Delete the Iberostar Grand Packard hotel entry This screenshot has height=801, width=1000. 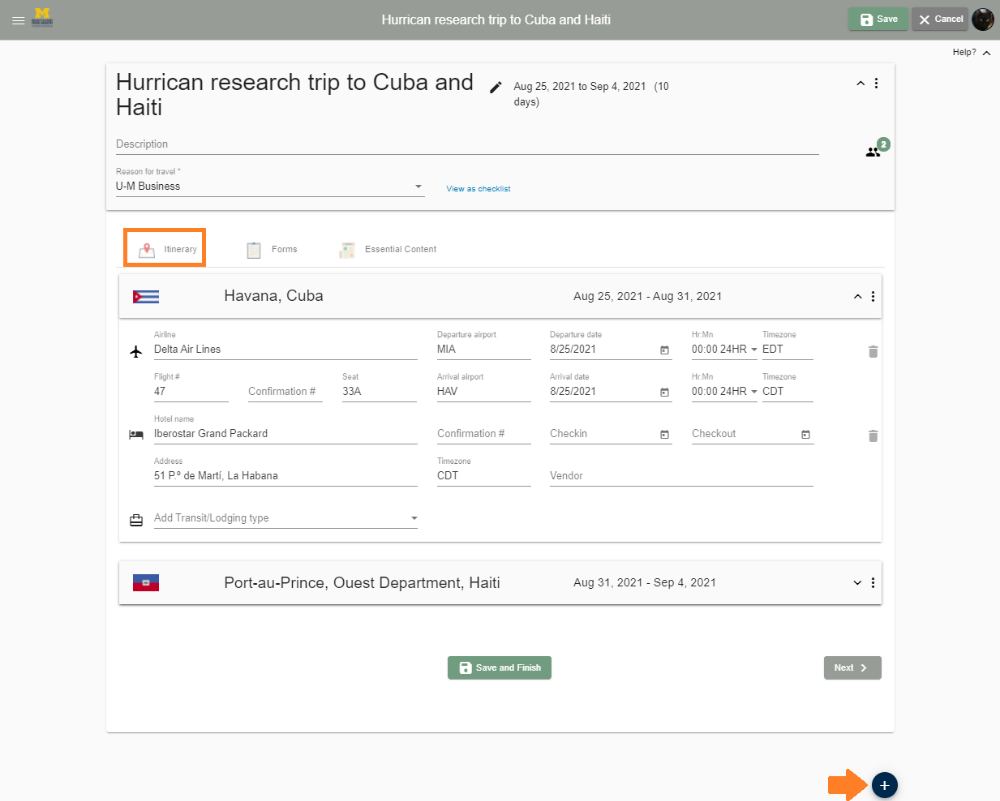(x=873, y=435)
